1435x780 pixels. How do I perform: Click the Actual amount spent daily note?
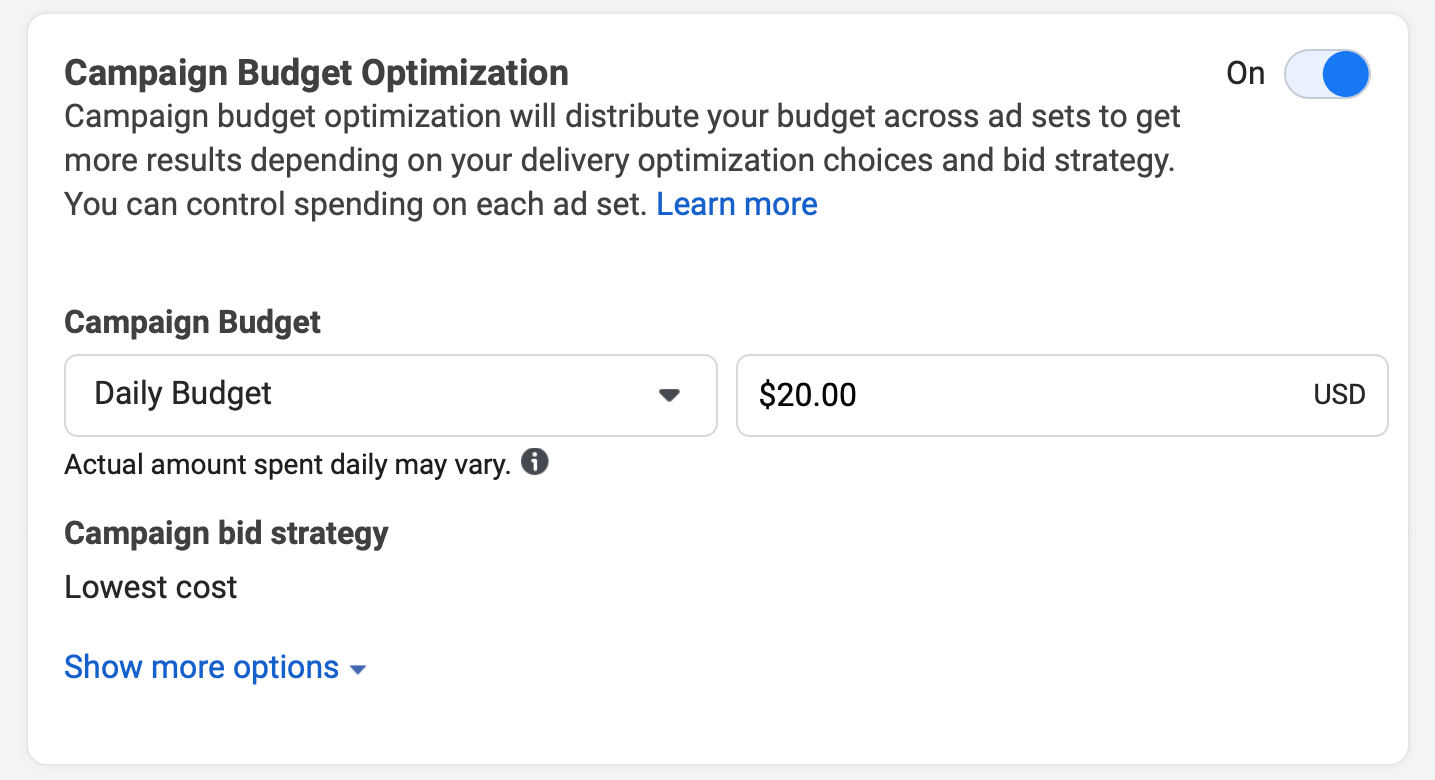pyautogui.click(x=288, y=465)
